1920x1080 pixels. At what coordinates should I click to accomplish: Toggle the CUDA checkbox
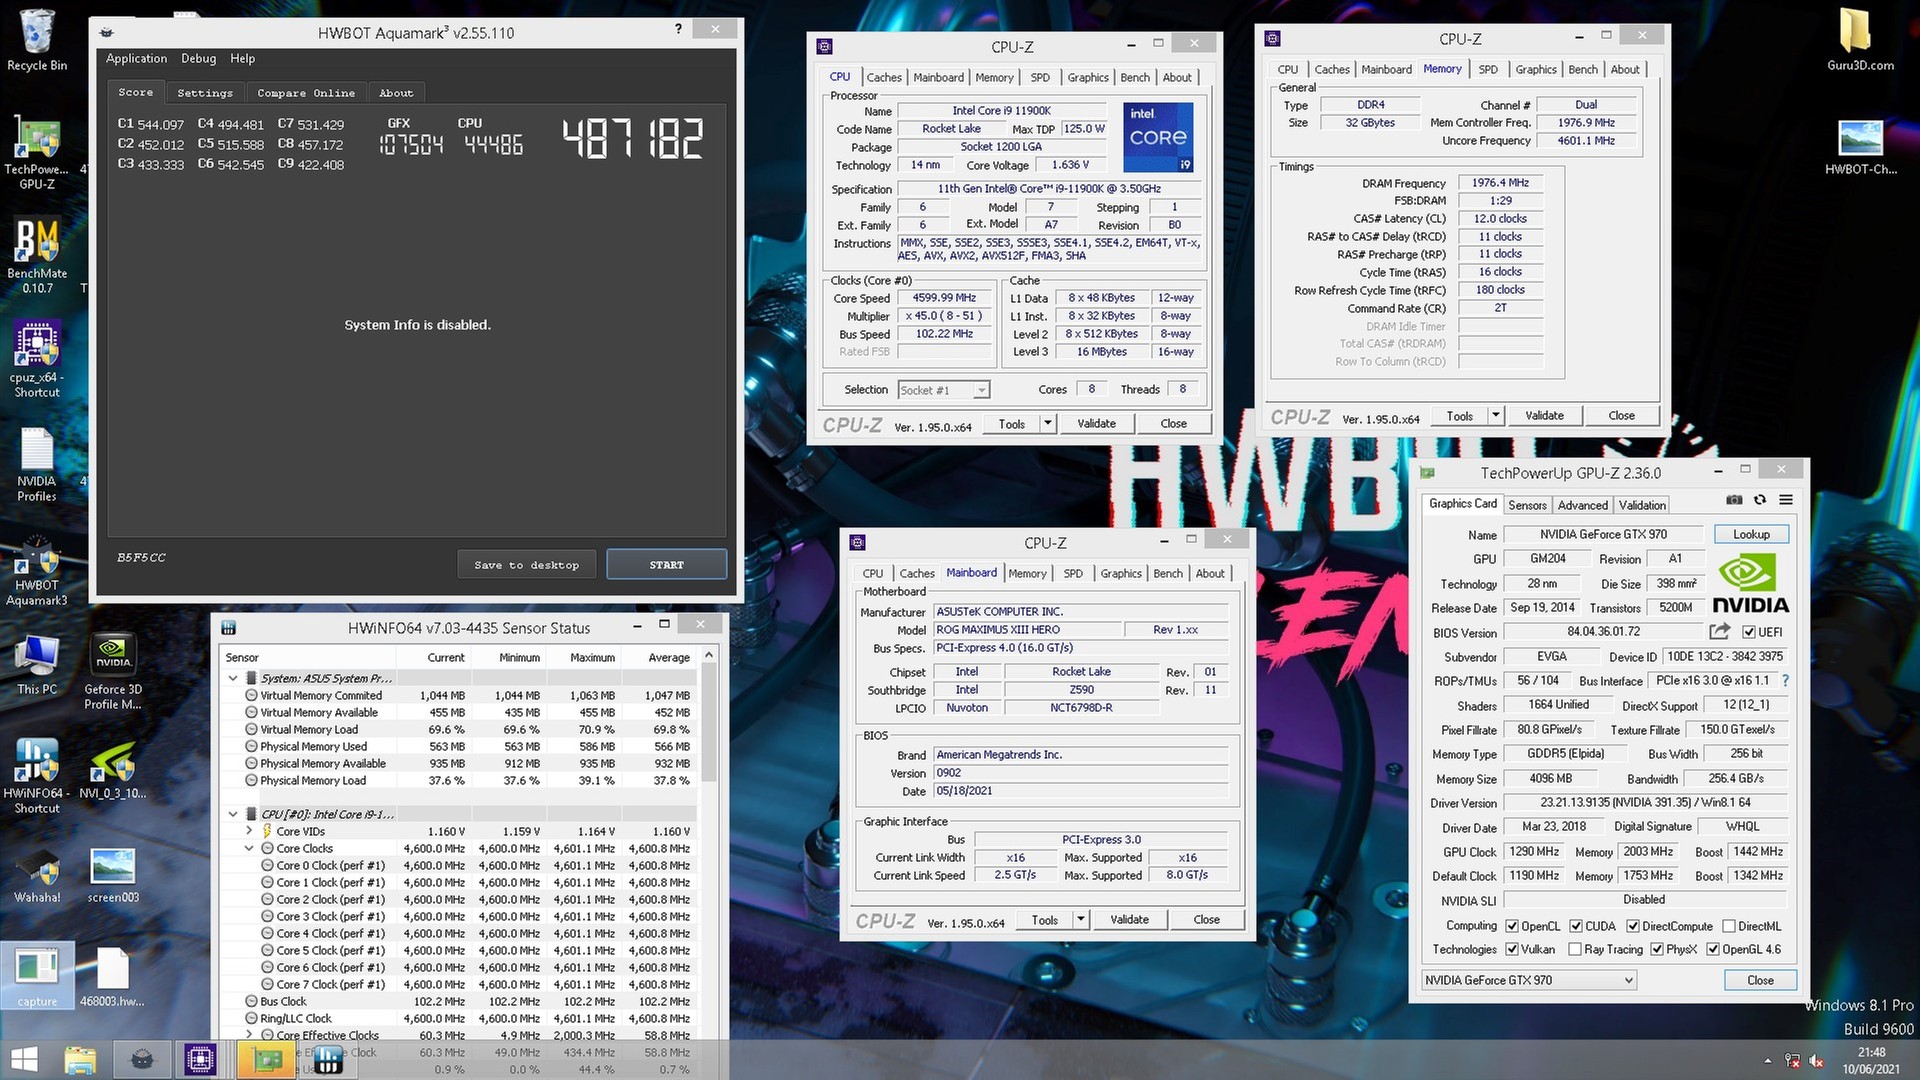coord(1576,926)
